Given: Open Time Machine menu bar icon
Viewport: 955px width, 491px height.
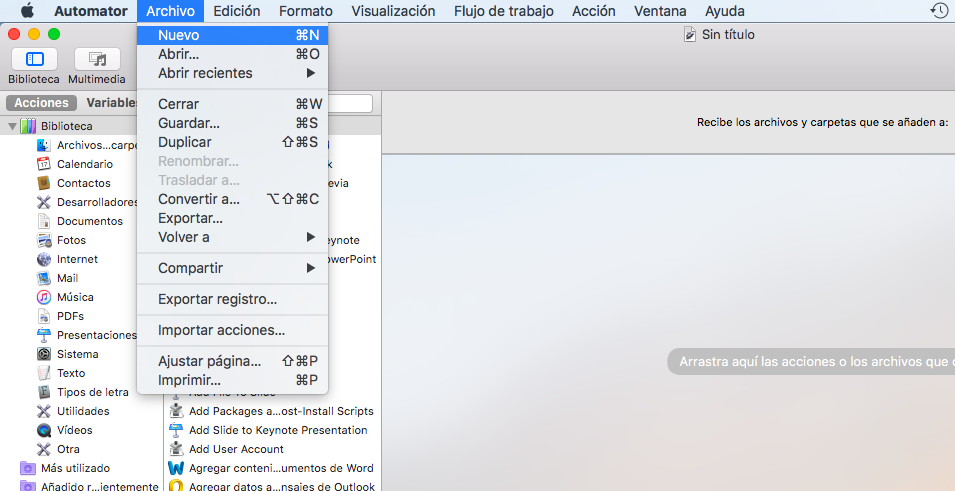Looking at the screenshot, I should (x=940, y=10).
